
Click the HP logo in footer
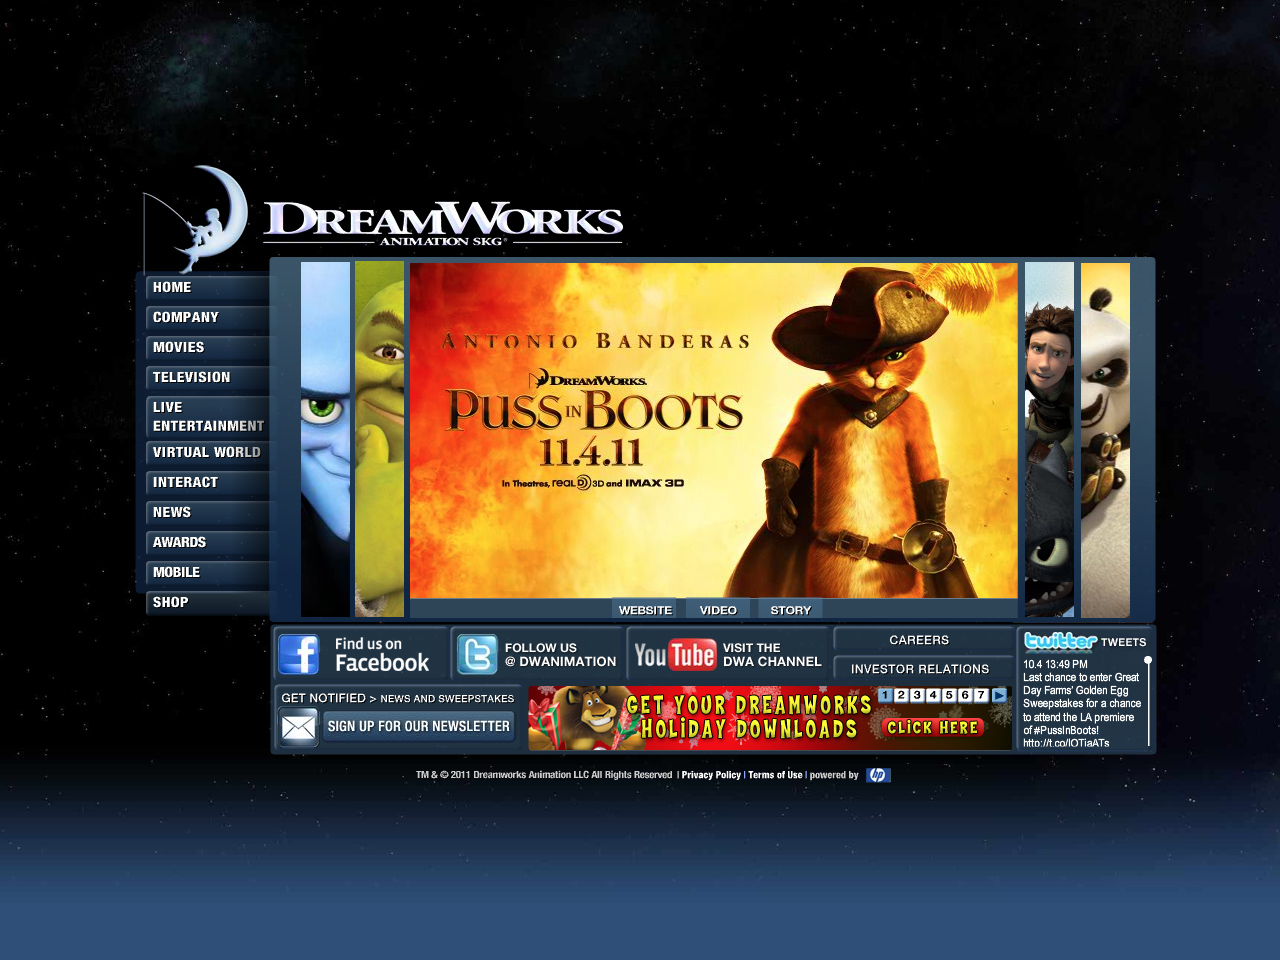click(878, 775)
